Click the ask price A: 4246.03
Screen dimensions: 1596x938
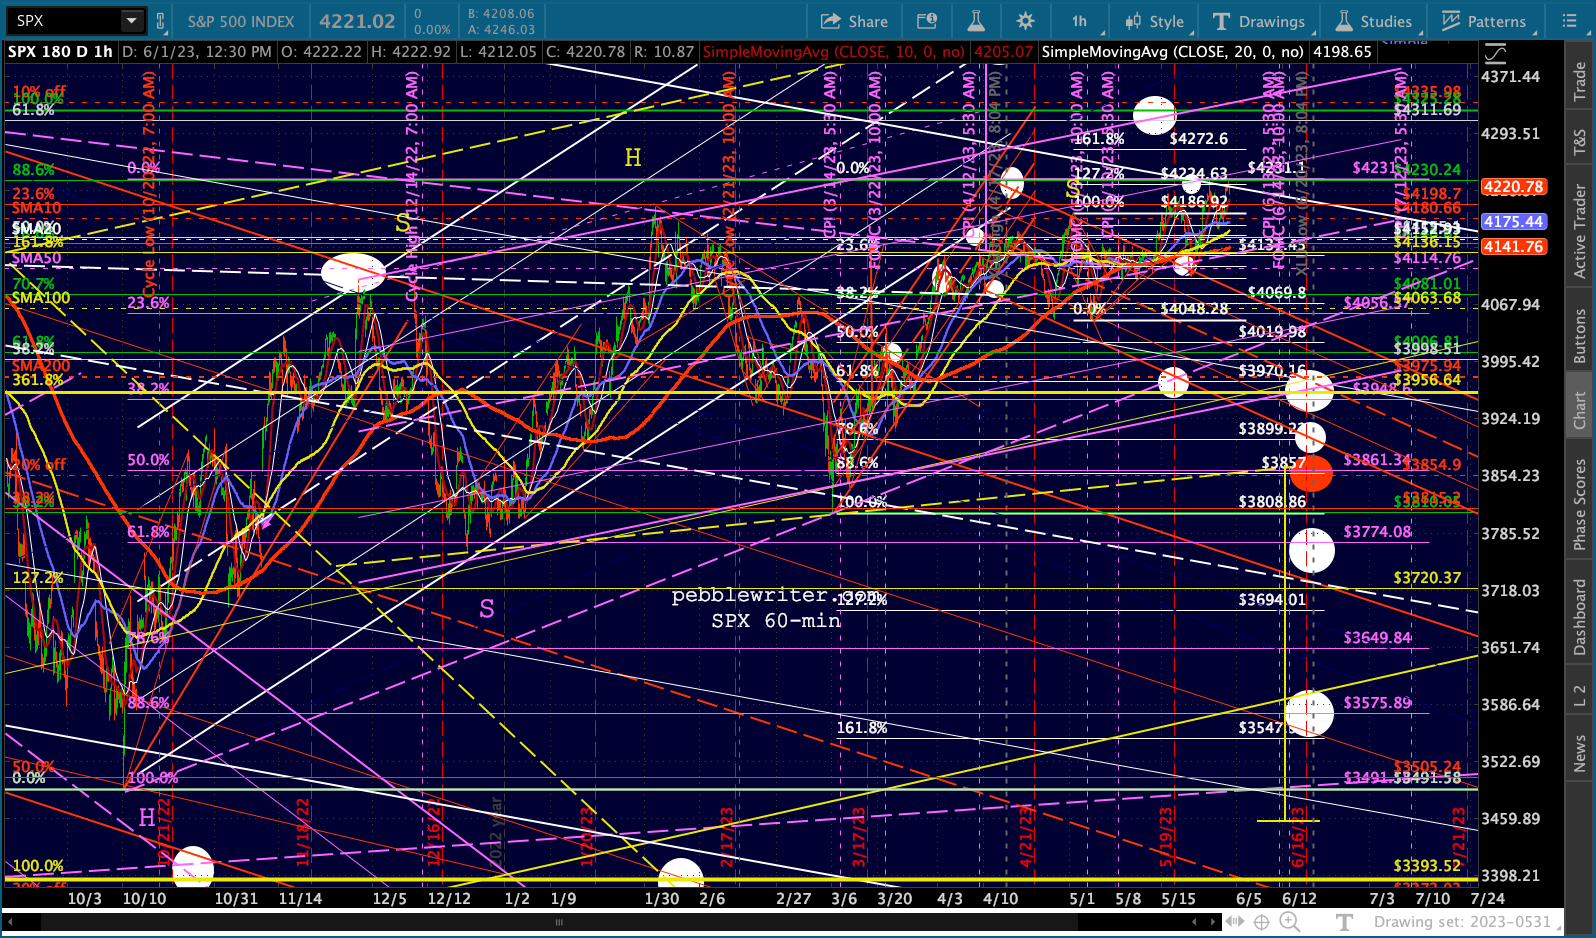point(501,30)
